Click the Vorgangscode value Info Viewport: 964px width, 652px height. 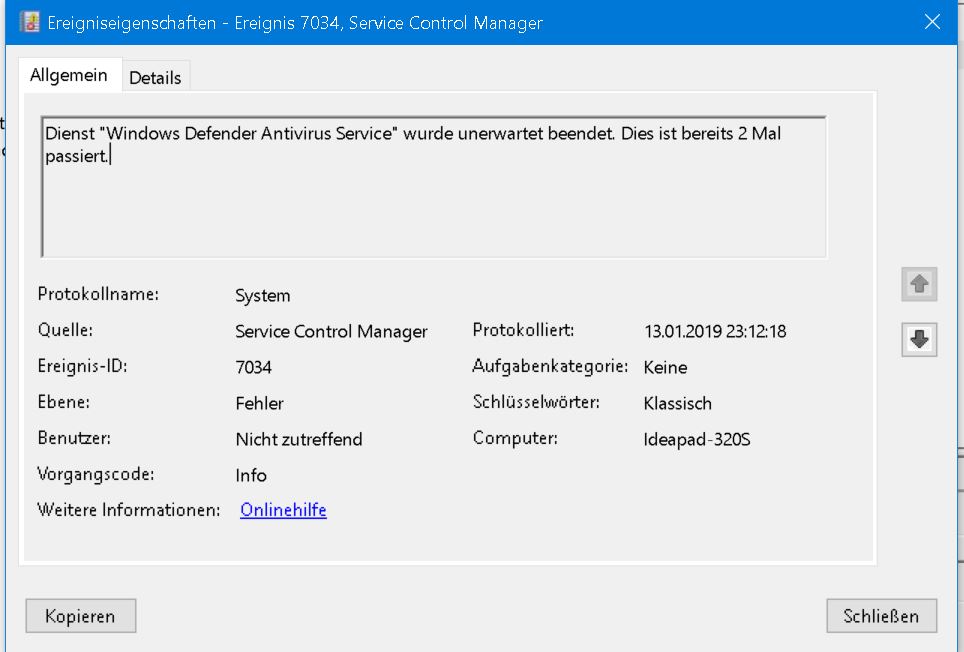(251, 475)
